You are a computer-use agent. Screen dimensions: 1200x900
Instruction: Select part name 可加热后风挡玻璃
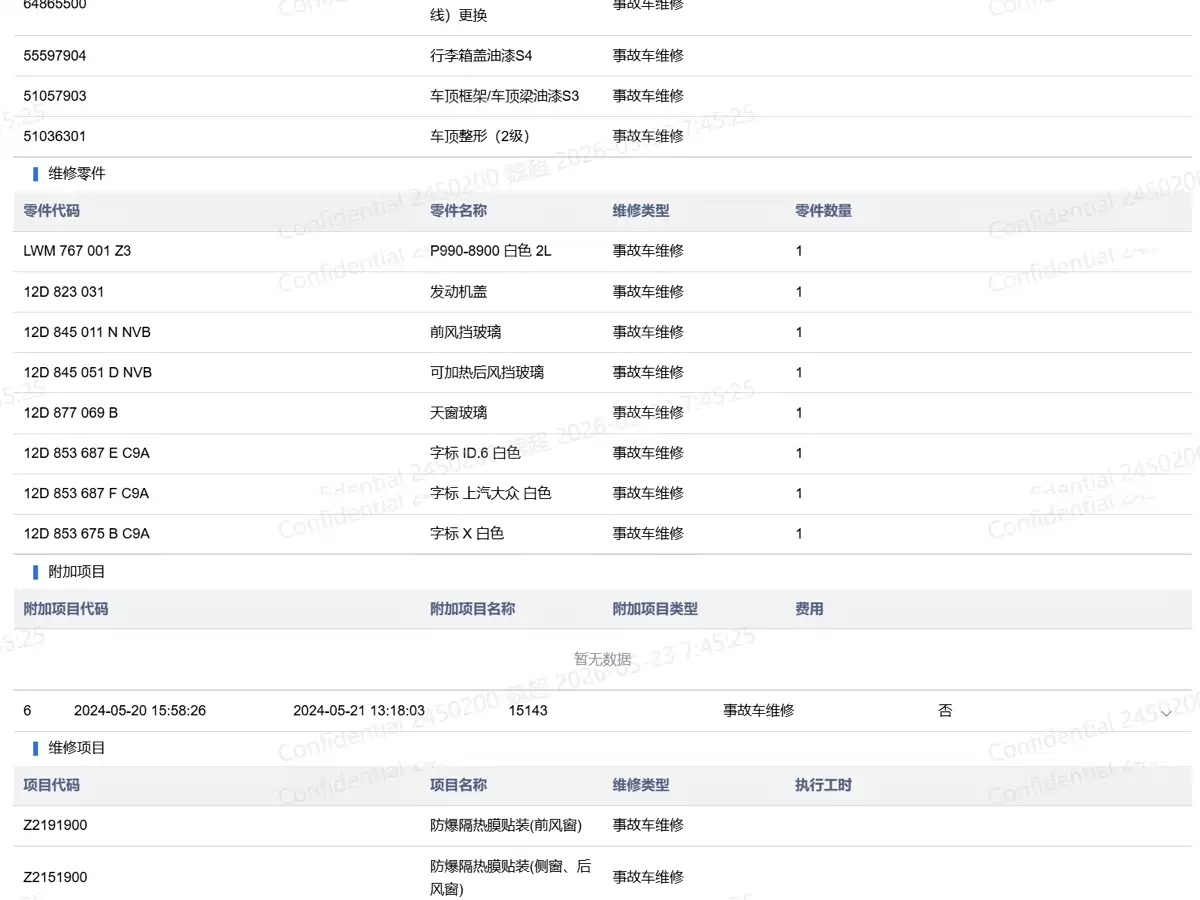[487, 372]
